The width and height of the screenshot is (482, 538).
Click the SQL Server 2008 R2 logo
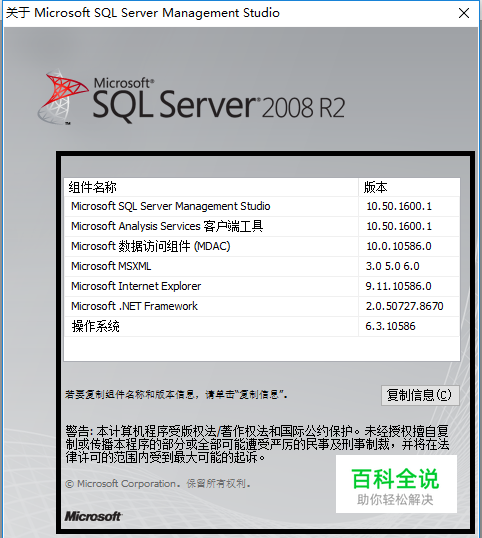191,97
